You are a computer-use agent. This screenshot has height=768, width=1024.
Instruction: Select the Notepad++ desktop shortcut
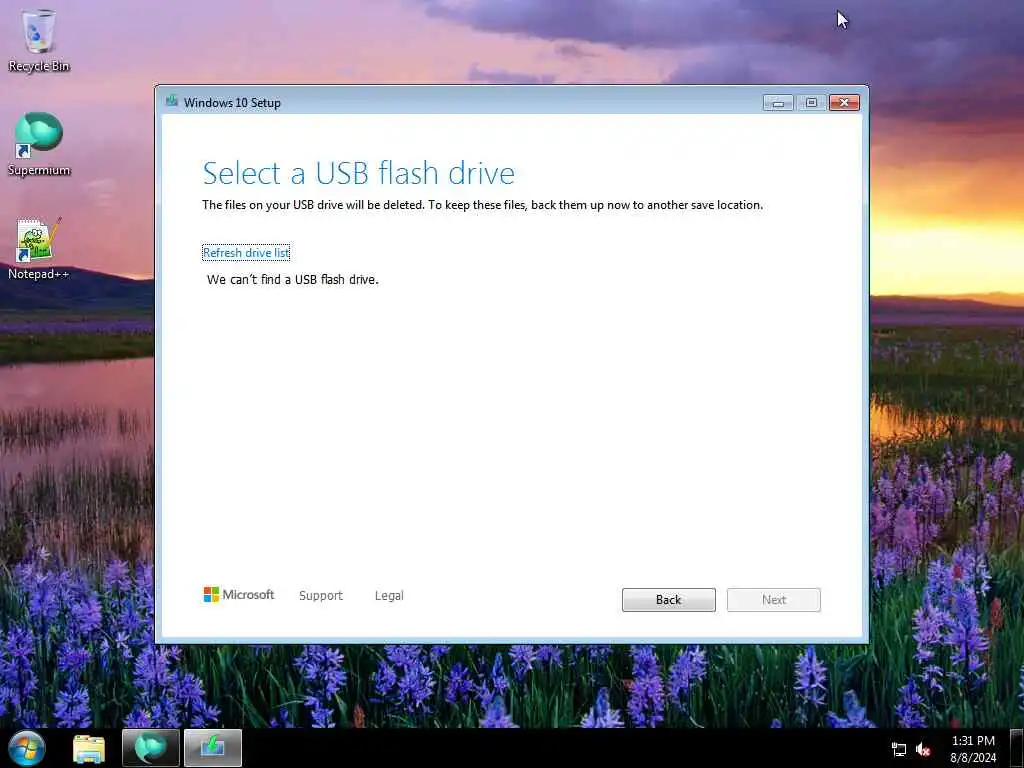(x=39, y=249)
